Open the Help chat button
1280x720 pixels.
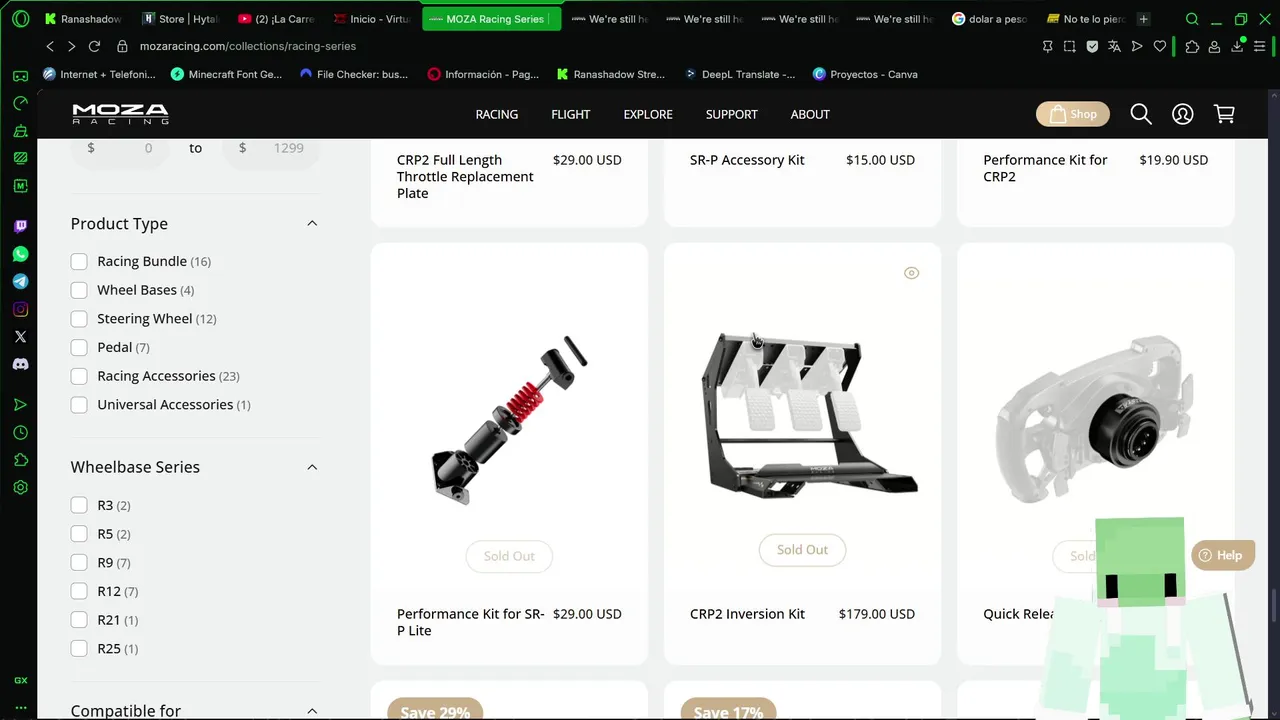click(x=1222, y=556)
